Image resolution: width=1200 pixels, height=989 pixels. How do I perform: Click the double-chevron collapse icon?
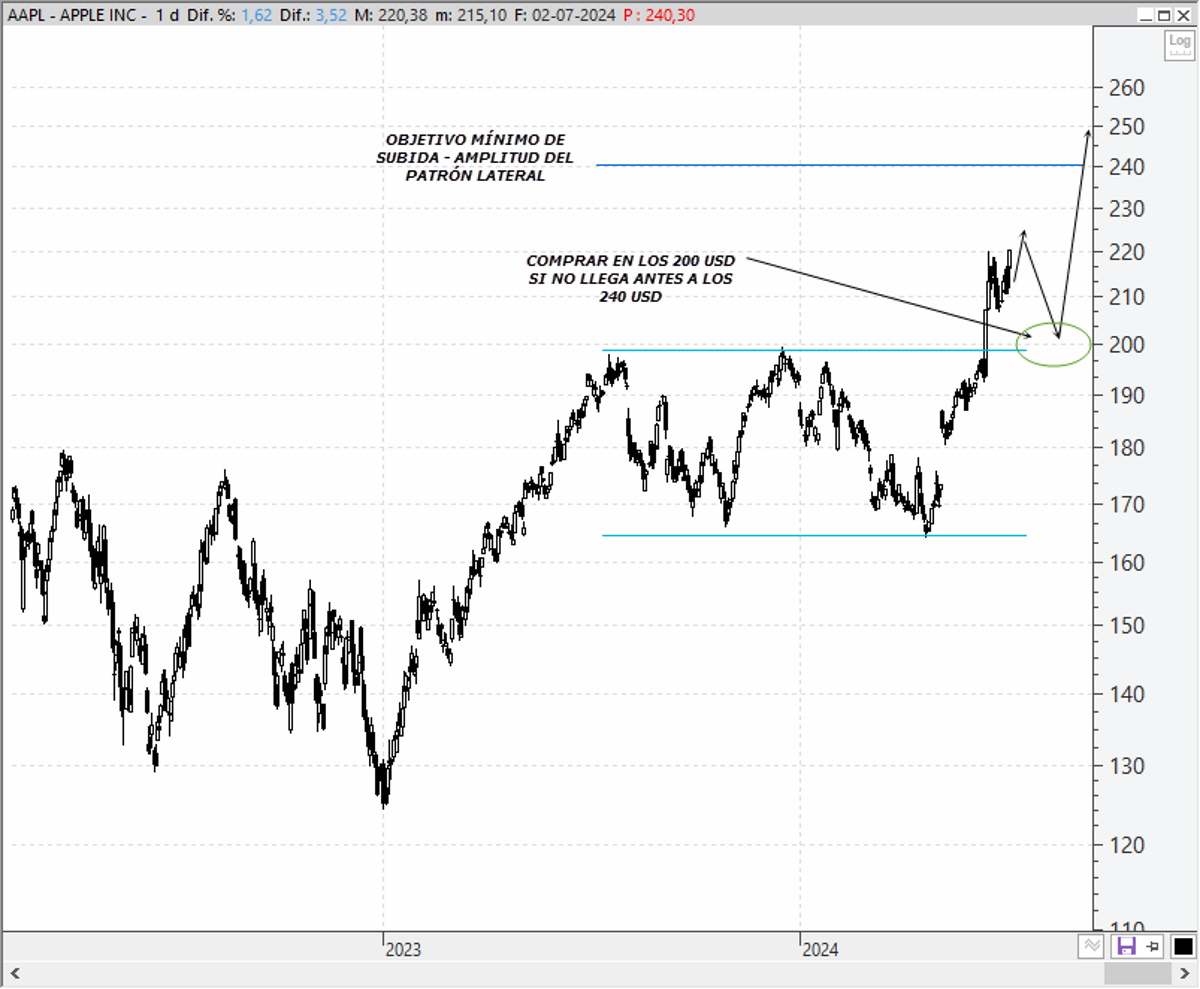[x=1093, y=946]
